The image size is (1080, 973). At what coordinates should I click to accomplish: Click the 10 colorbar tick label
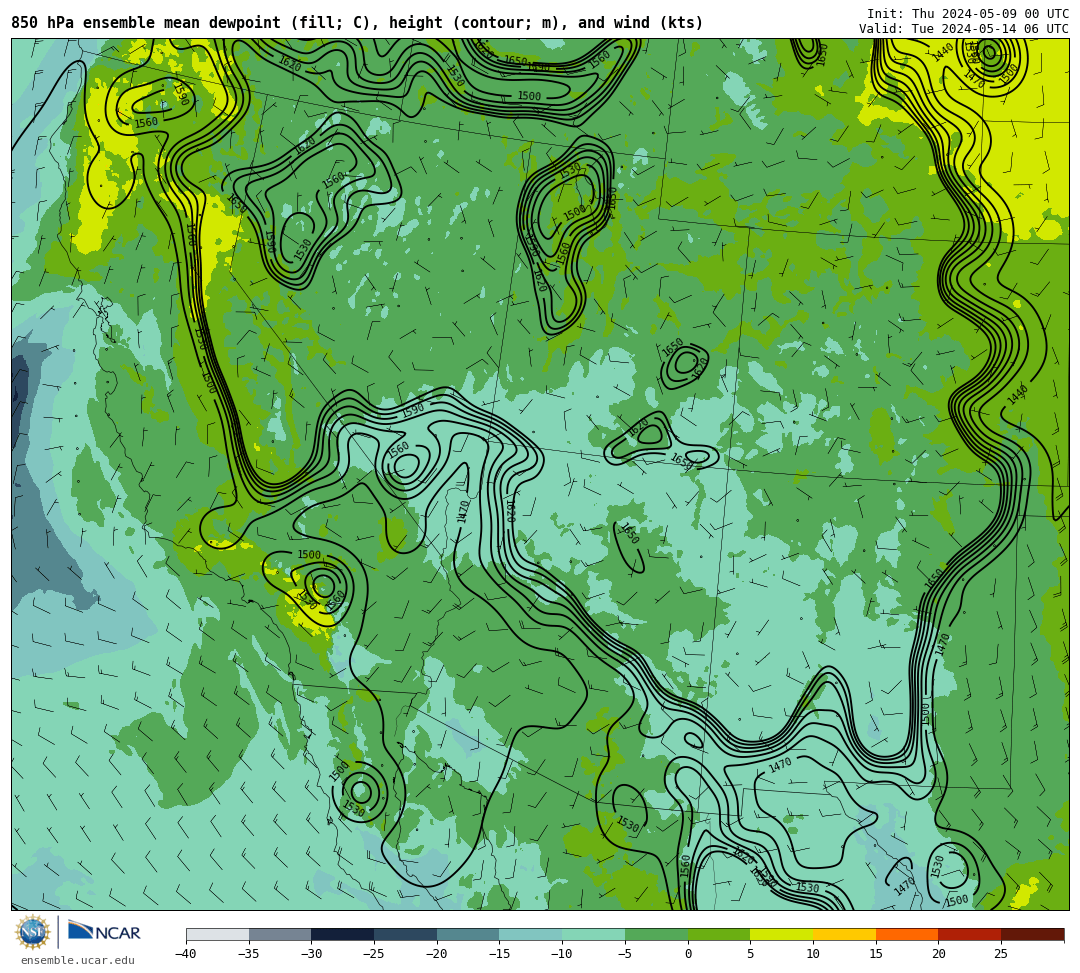coord(813,954)
